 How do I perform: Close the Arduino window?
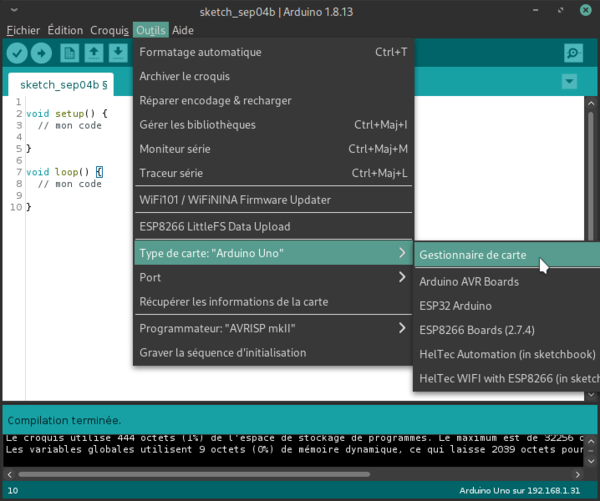[585, 10]
